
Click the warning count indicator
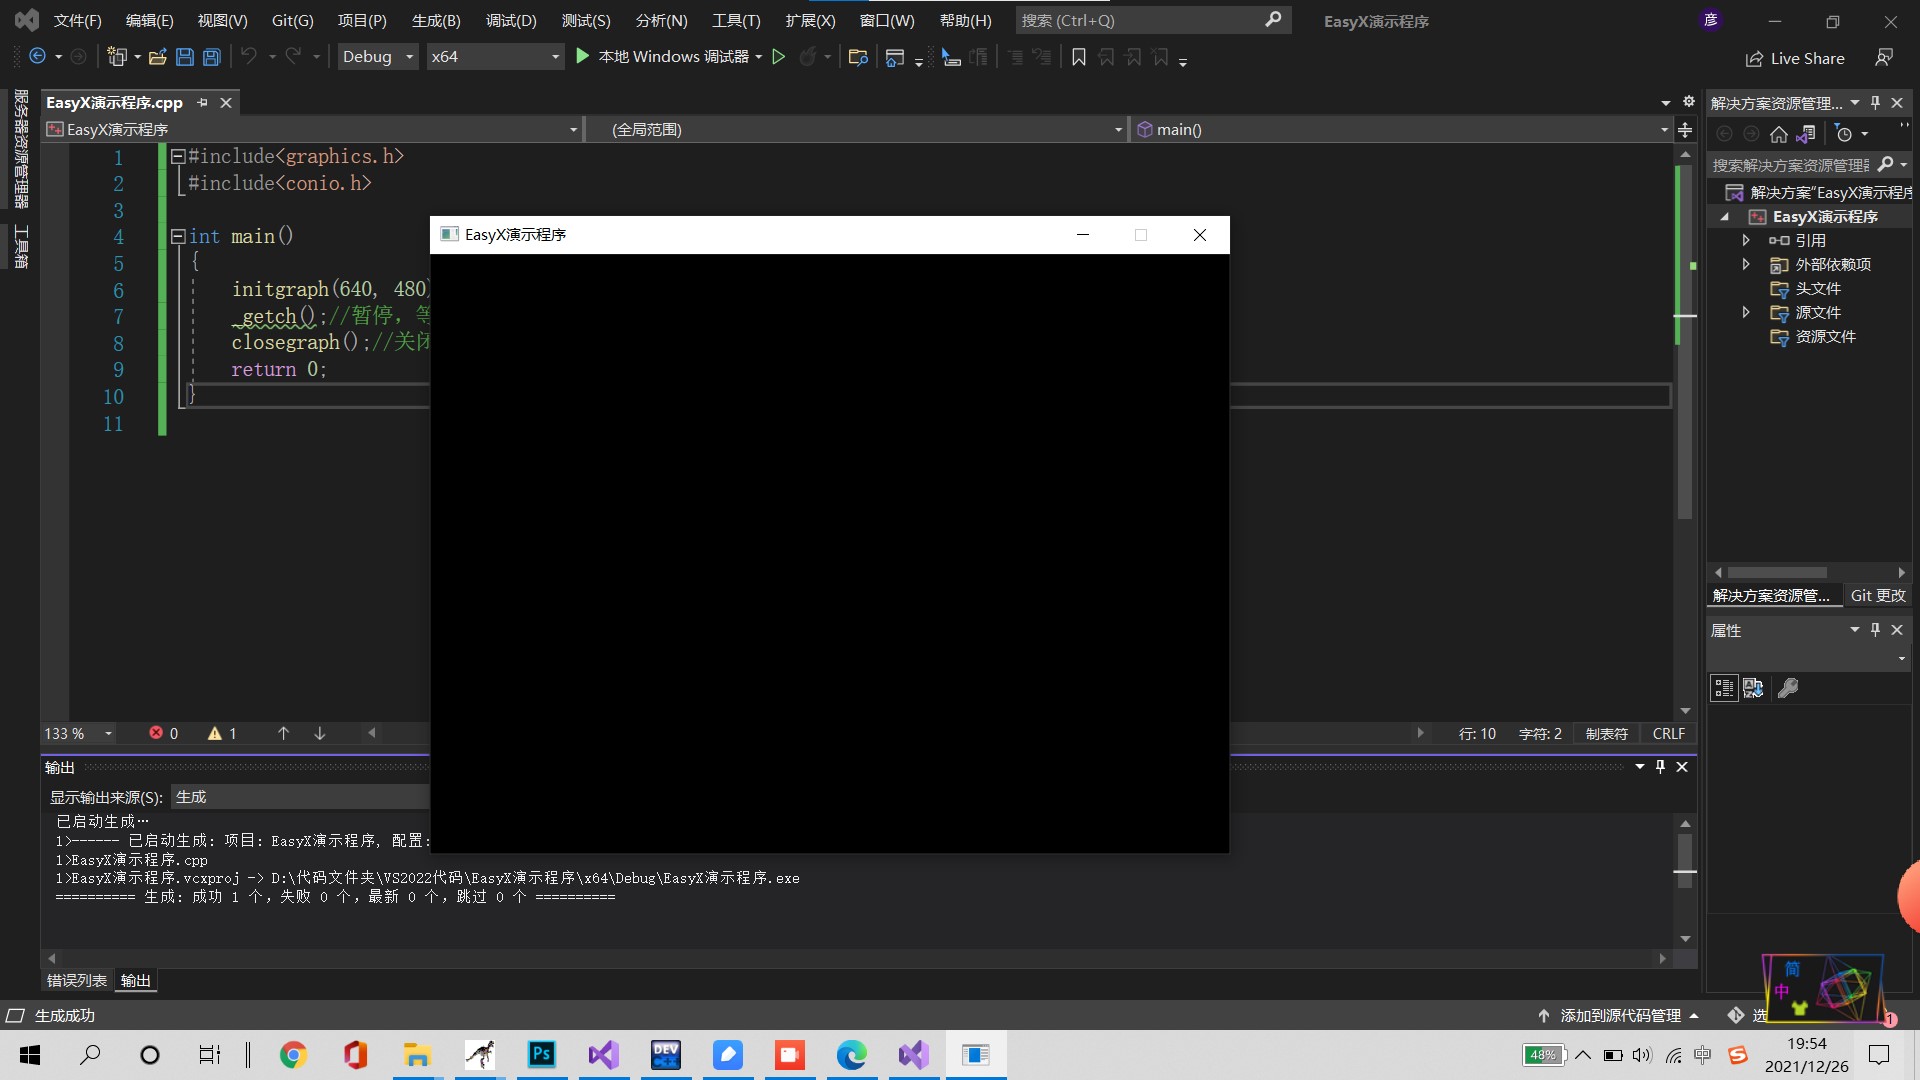pyautogui.click(x=221, y=733)
